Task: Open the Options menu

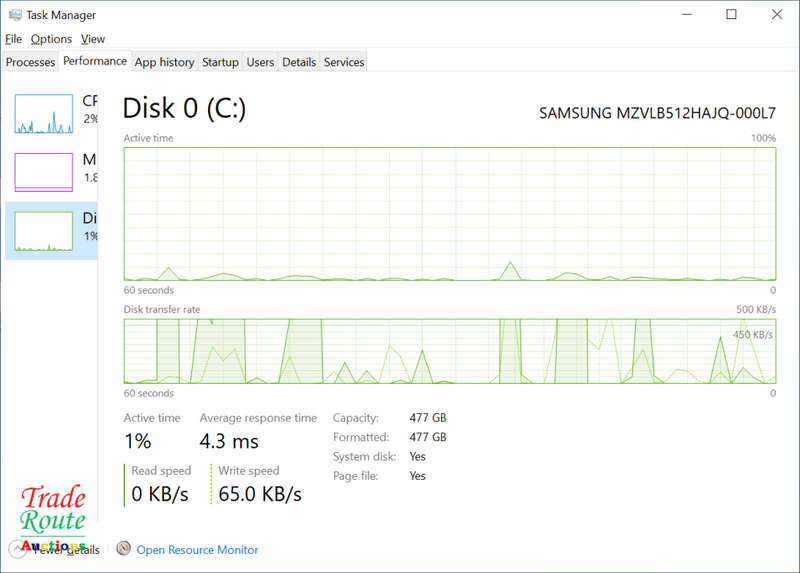Action: click(51, 39)
